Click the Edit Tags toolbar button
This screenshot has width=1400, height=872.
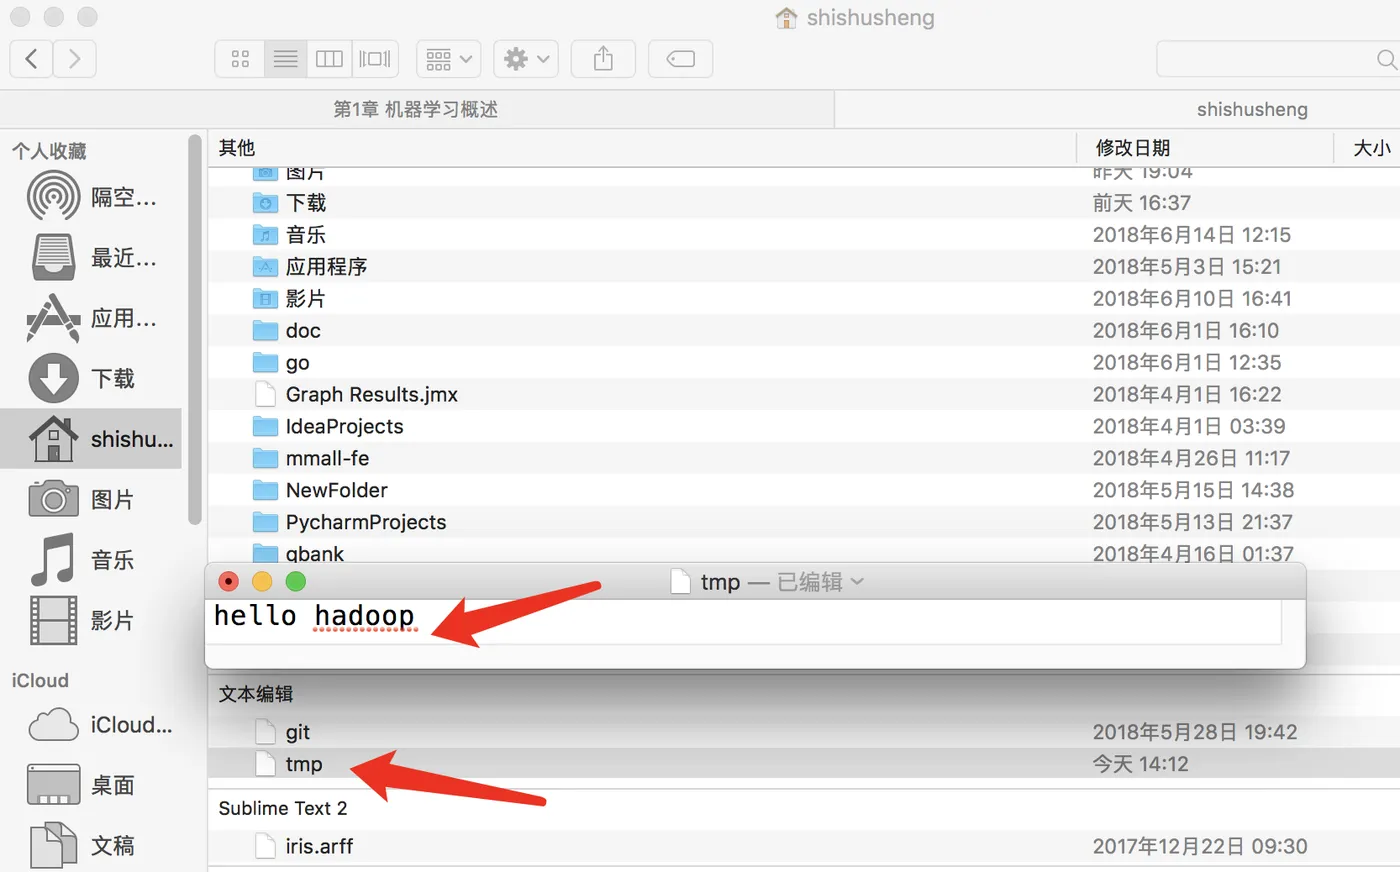[680, 59]
